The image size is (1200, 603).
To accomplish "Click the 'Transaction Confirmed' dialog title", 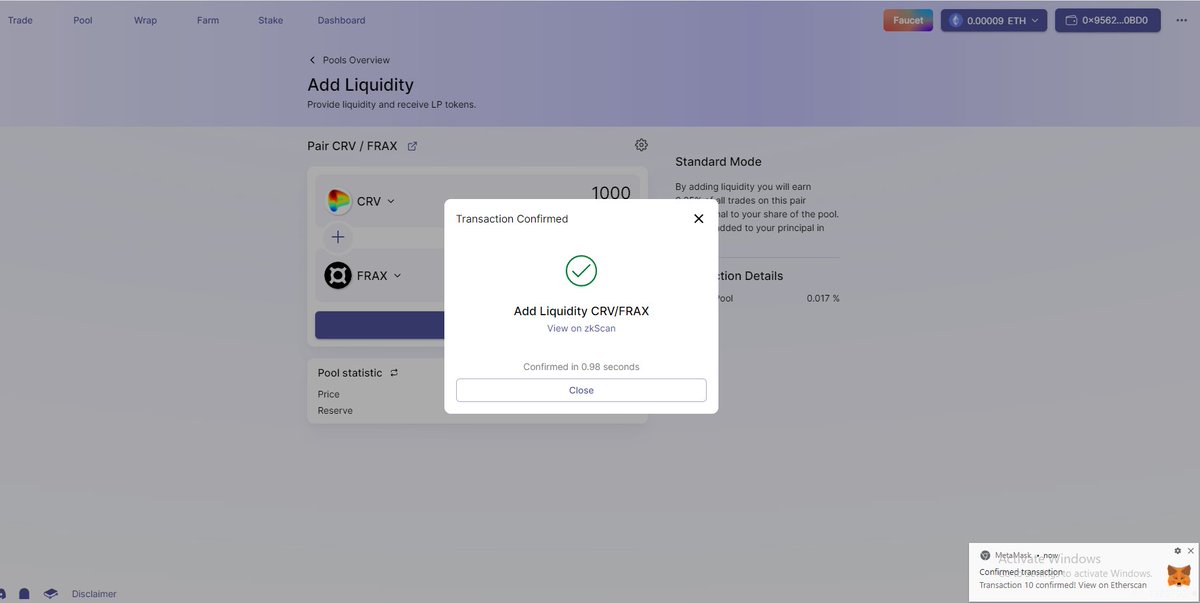I will click(512, 219).
